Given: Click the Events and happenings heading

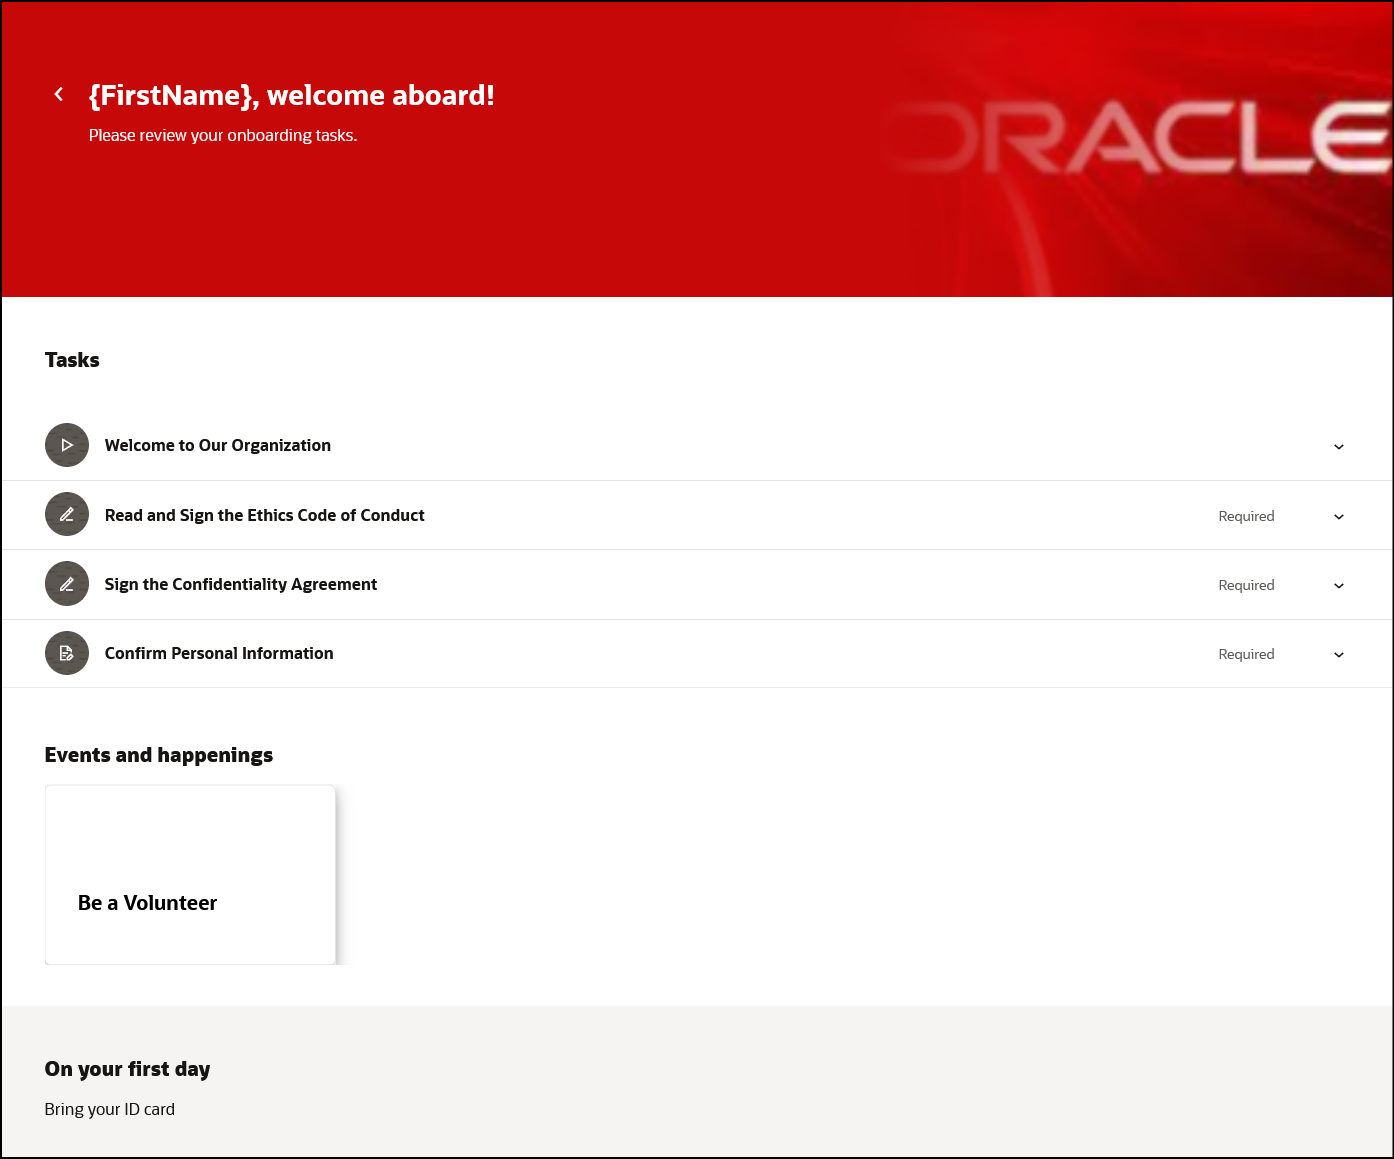Looking at the screenshot, I should [x=159, y=755].
